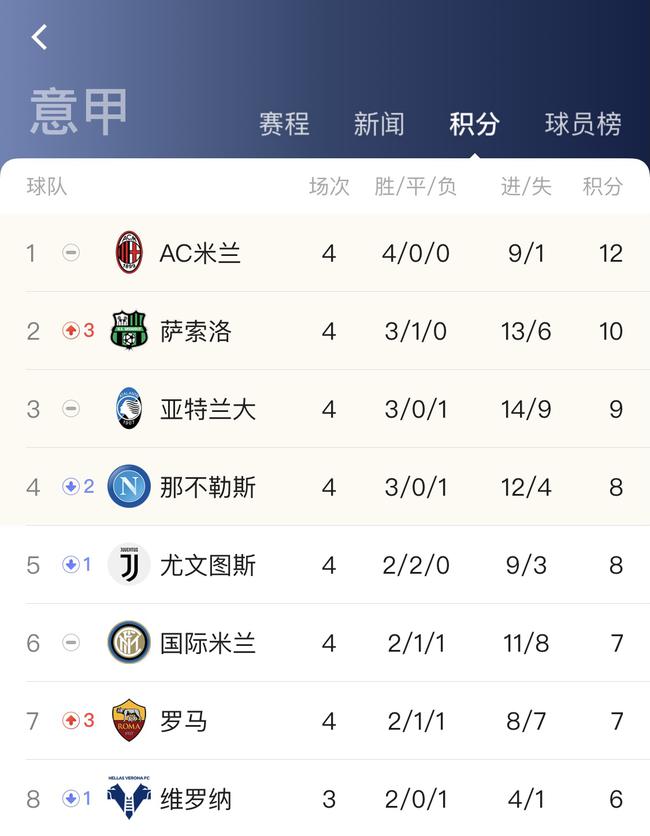Select the 积分 tab
Screen dimensions: 650x836
474,124
